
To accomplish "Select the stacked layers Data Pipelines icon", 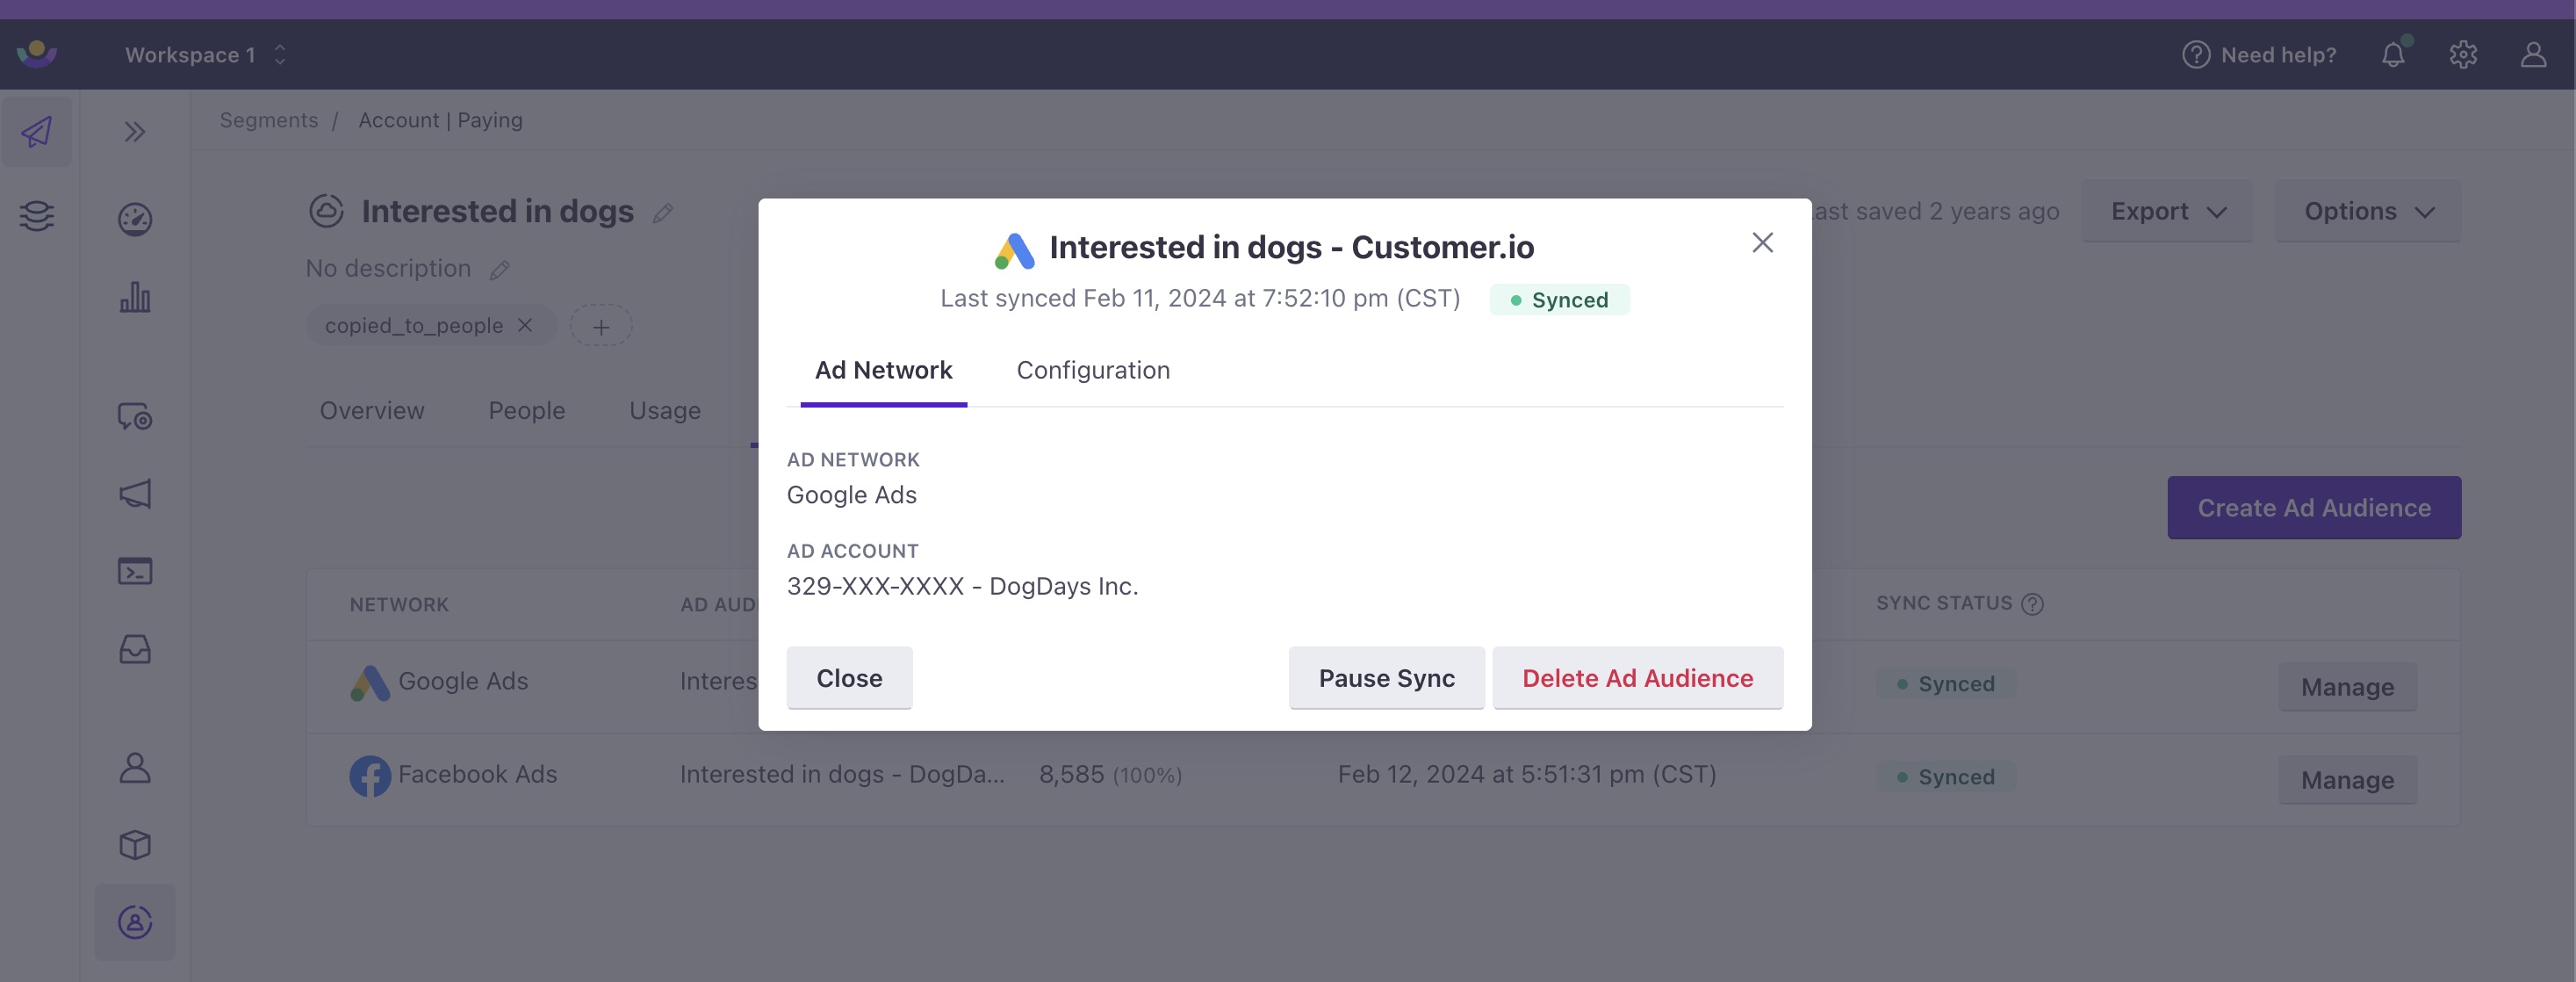I will click(37, 215).
